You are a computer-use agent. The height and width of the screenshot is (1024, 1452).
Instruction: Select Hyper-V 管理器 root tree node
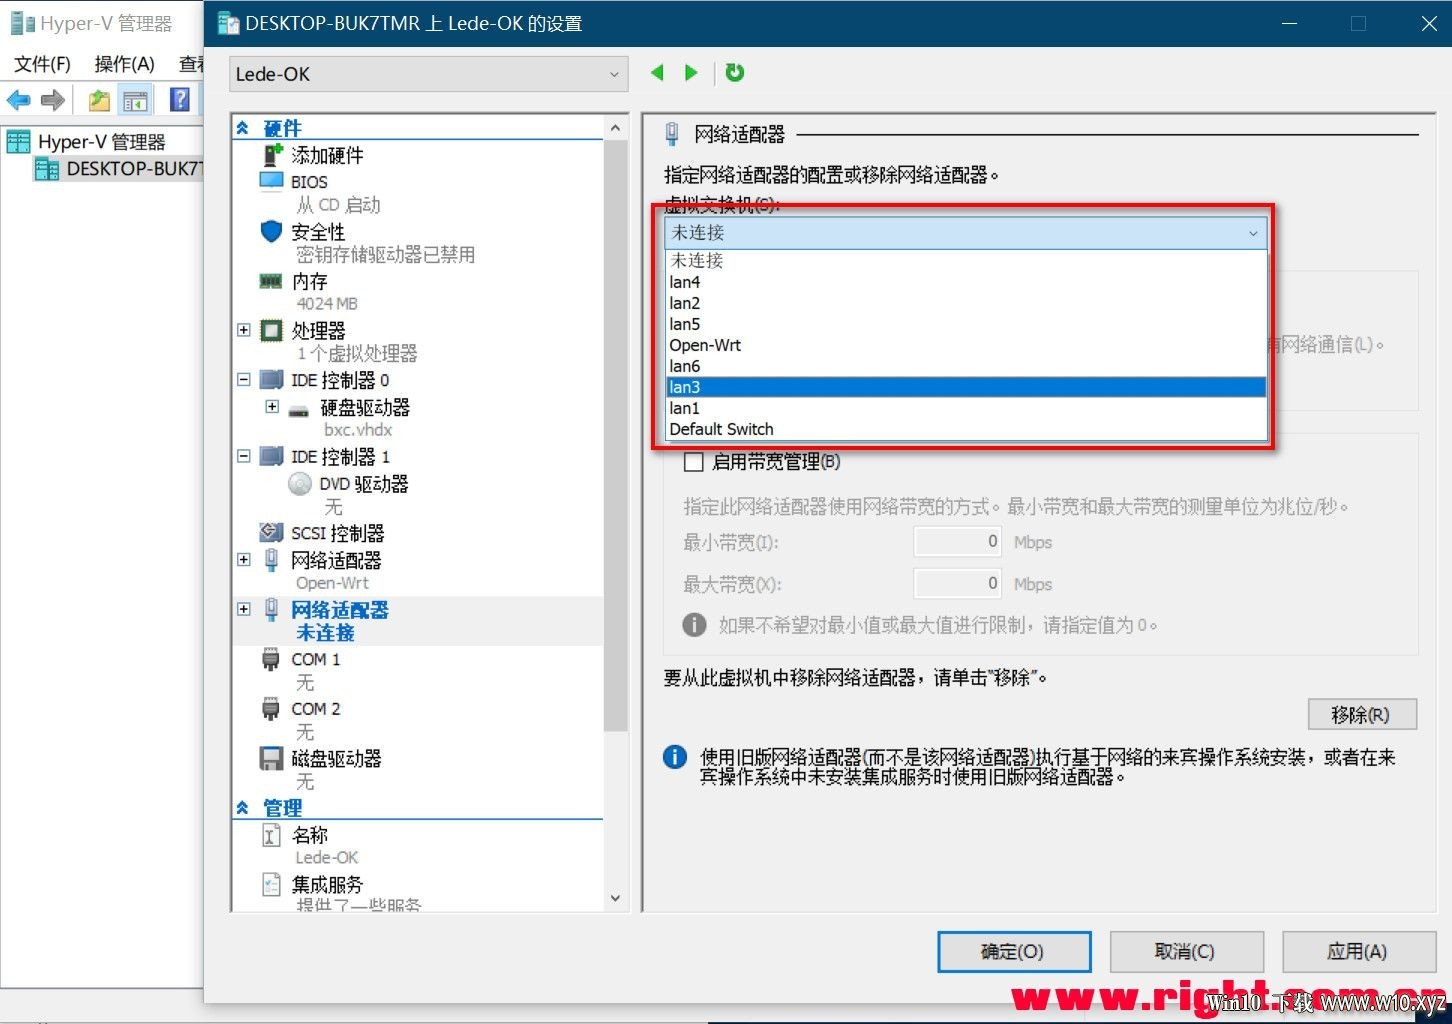101,142
